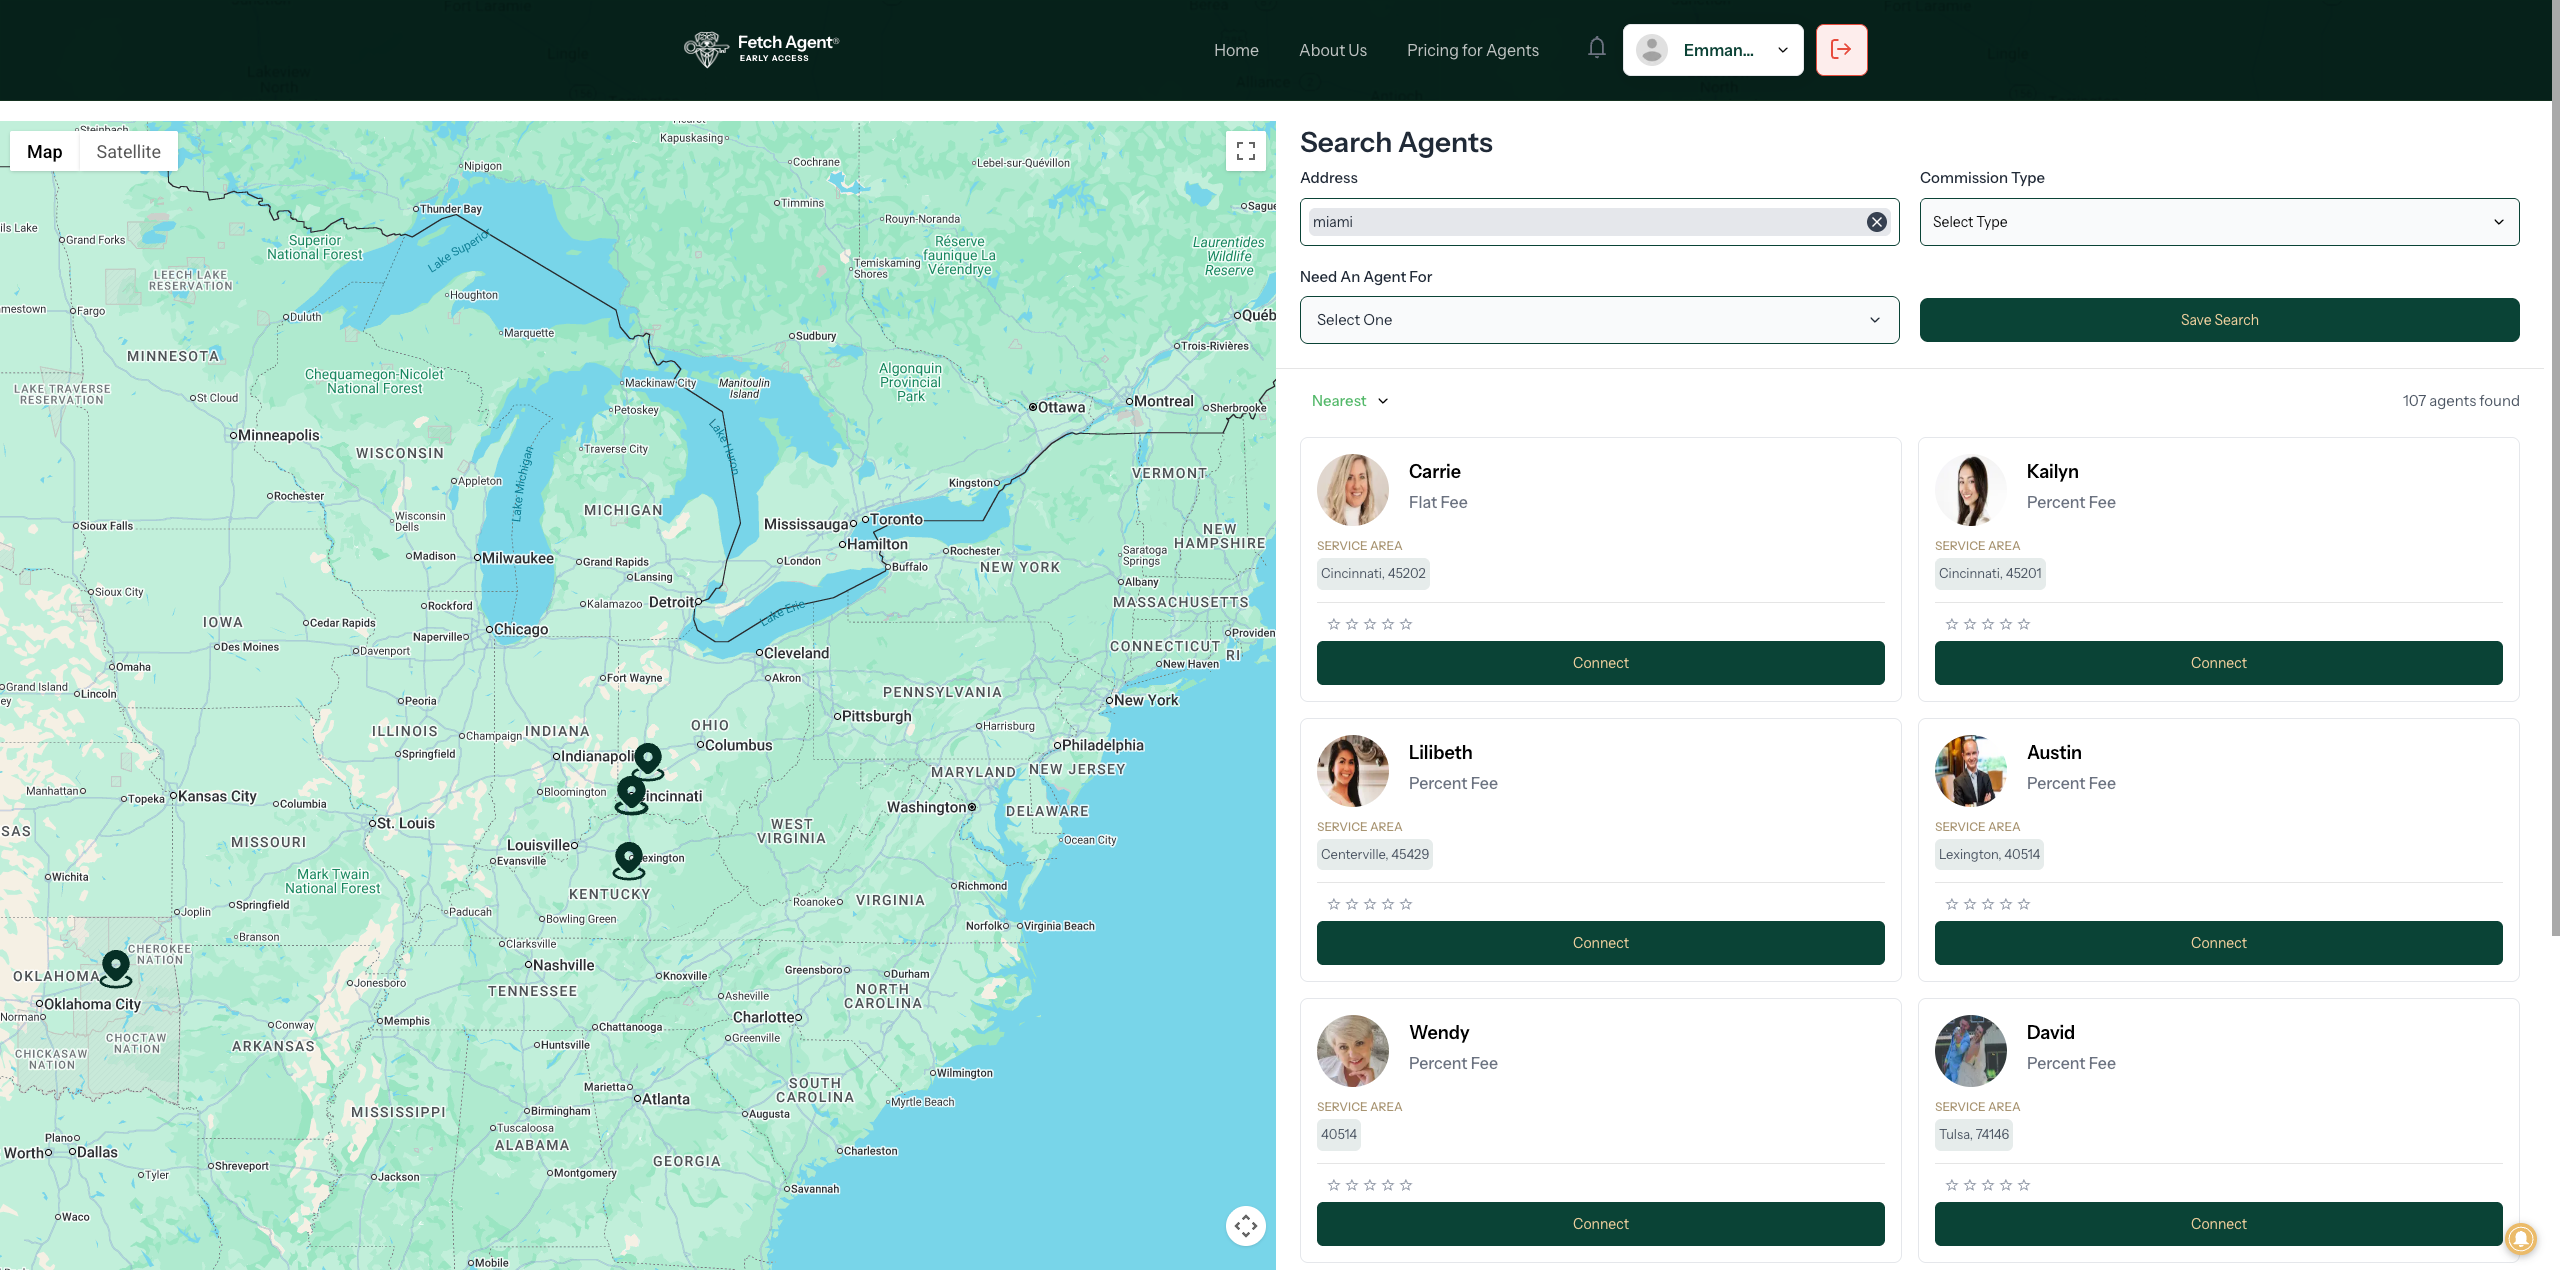Toggle fullscreen map view

click(1246, 151)
